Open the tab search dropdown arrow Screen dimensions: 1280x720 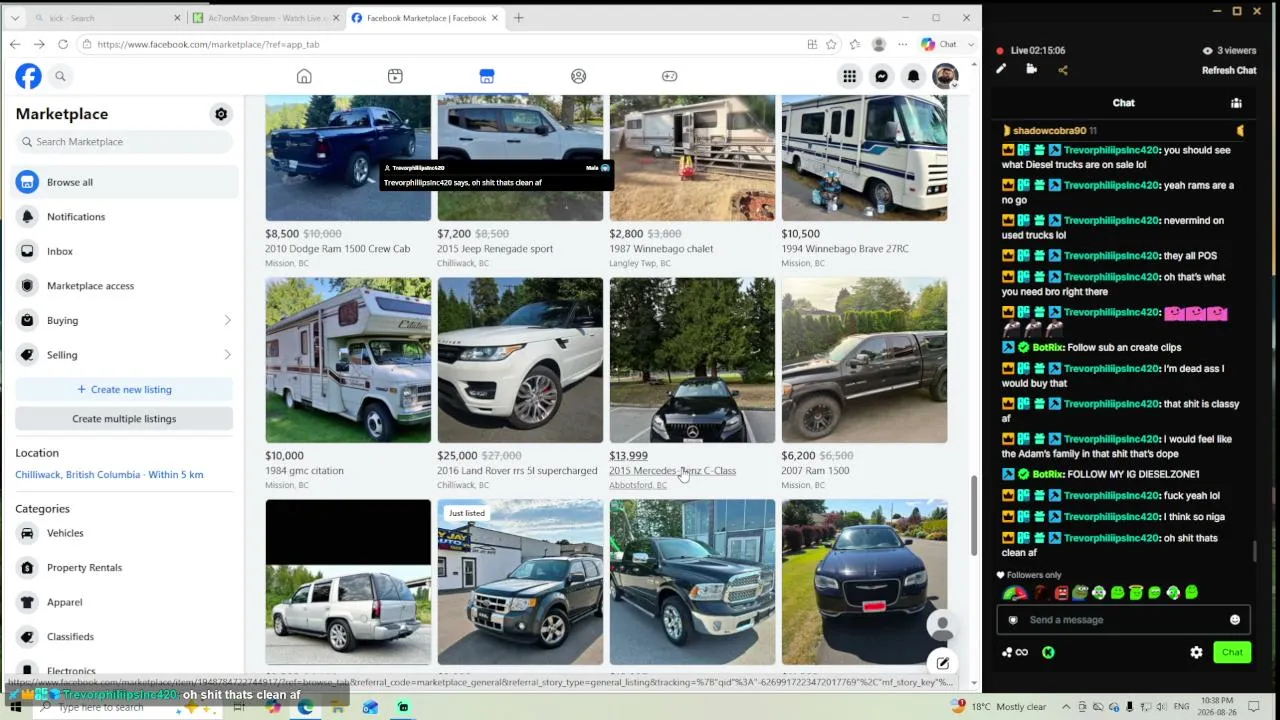coord(14,18)
